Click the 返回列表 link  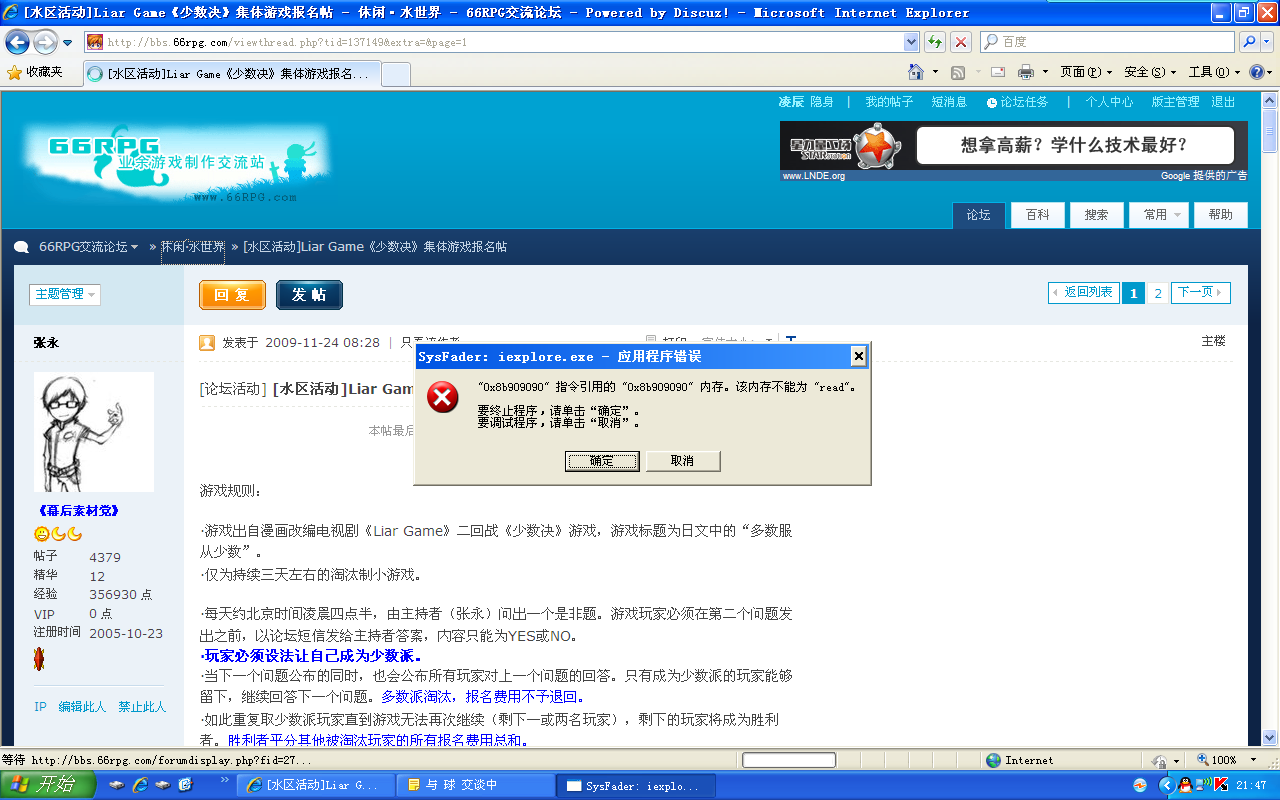(1083, 293)
